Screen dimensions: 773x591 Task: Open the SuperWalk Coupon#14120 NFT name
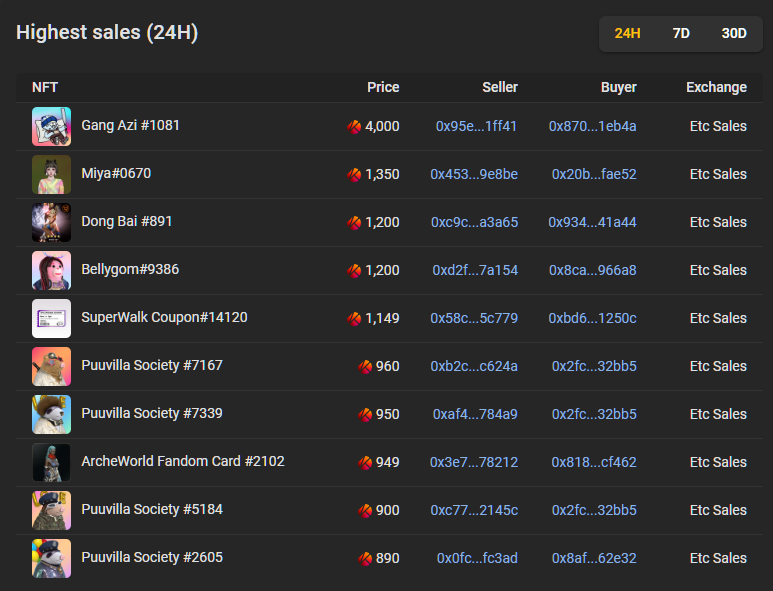[164, 317]
